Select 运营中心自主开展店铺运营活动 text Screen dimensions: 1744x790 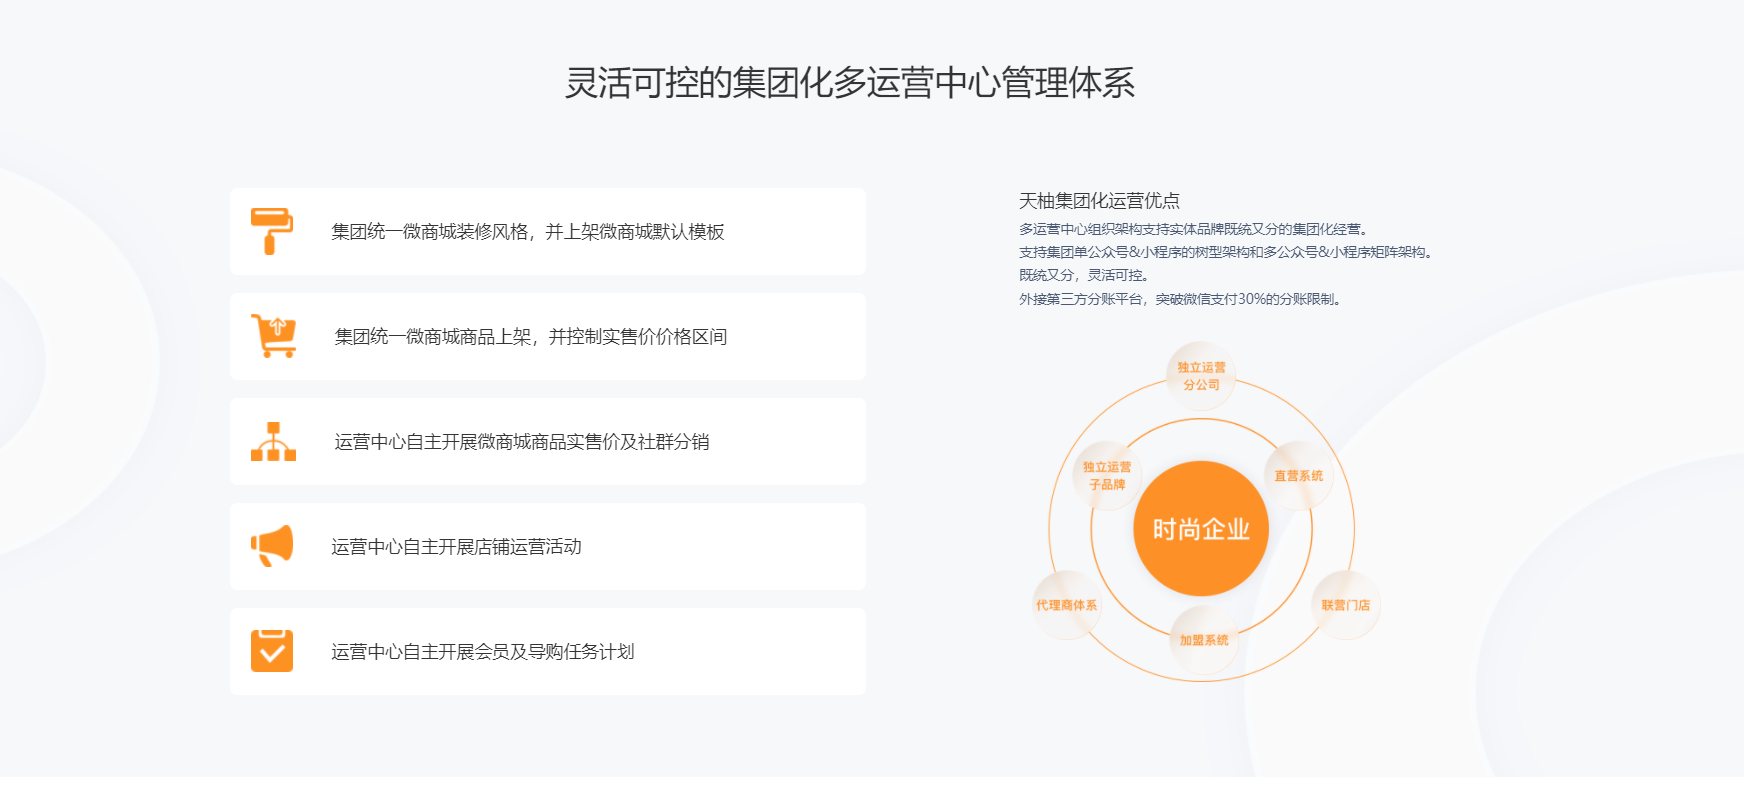[457, 547]
